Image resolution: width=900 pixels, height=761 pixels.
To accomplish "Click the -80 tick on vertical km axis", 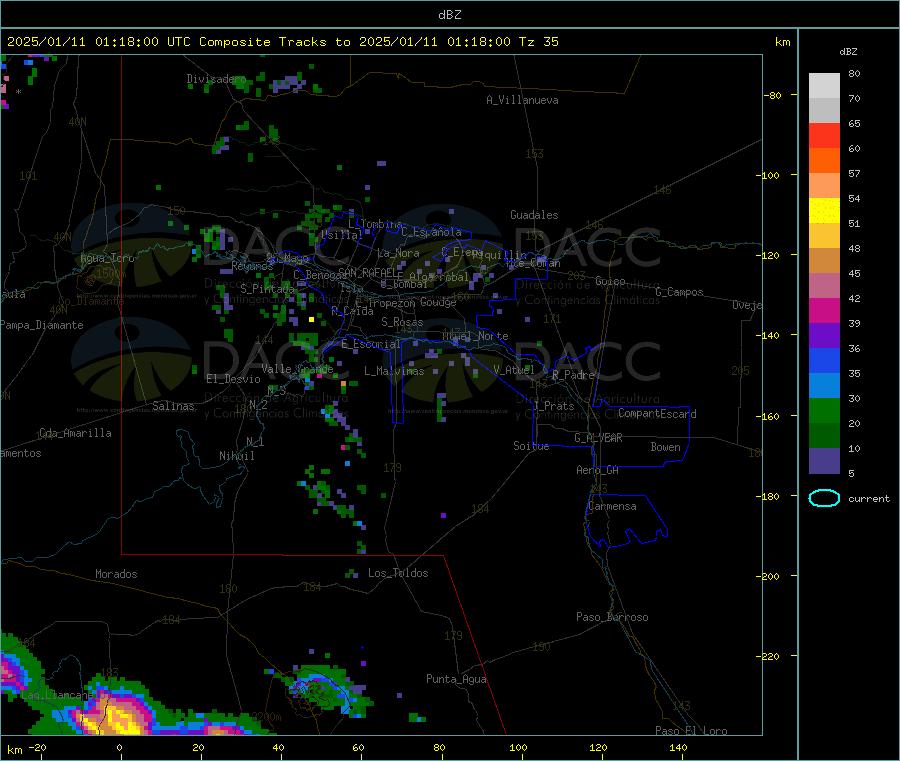I will point(772,95).
